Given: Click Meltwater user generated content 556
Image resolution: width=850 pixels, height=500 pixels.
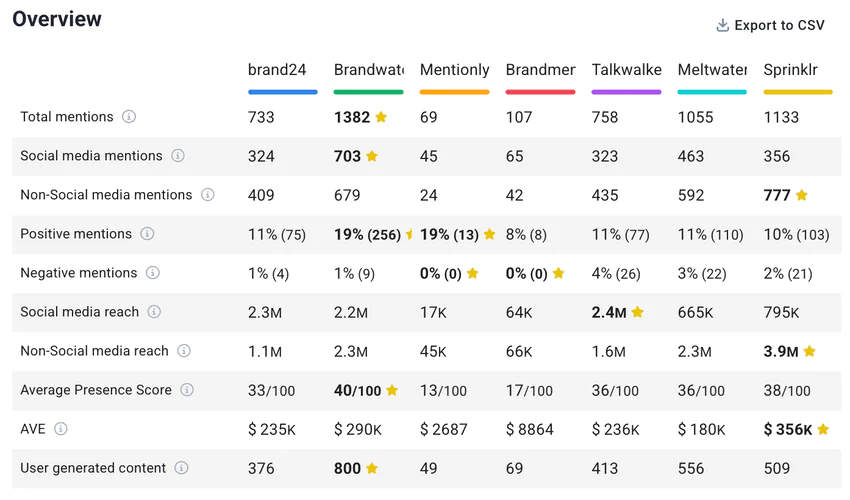Looking at the screenshot, I should click(x=691, y=469).
